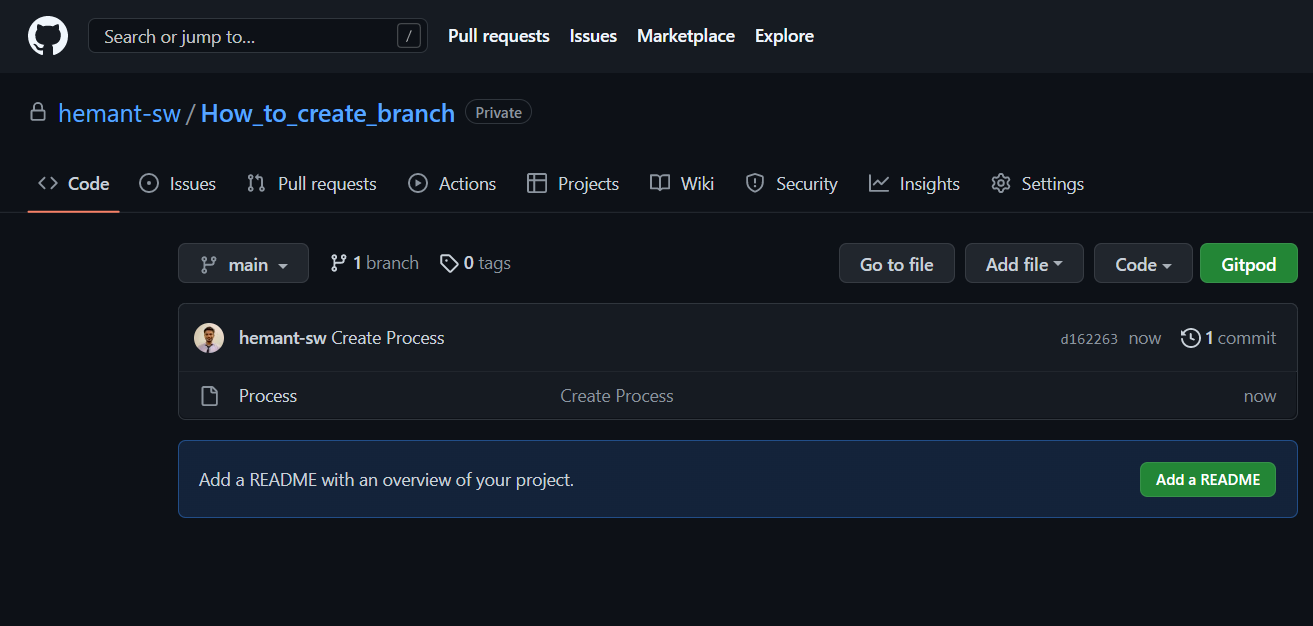Expand the green-adjacent Code dropdown button
The image size is (1313, 626).
(1143, 264)
